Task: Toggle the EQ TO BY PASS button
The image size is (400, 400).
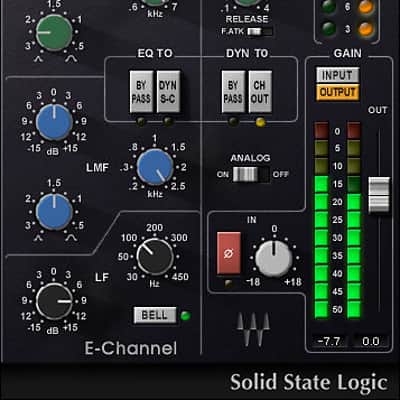Action: click(141, 92)
